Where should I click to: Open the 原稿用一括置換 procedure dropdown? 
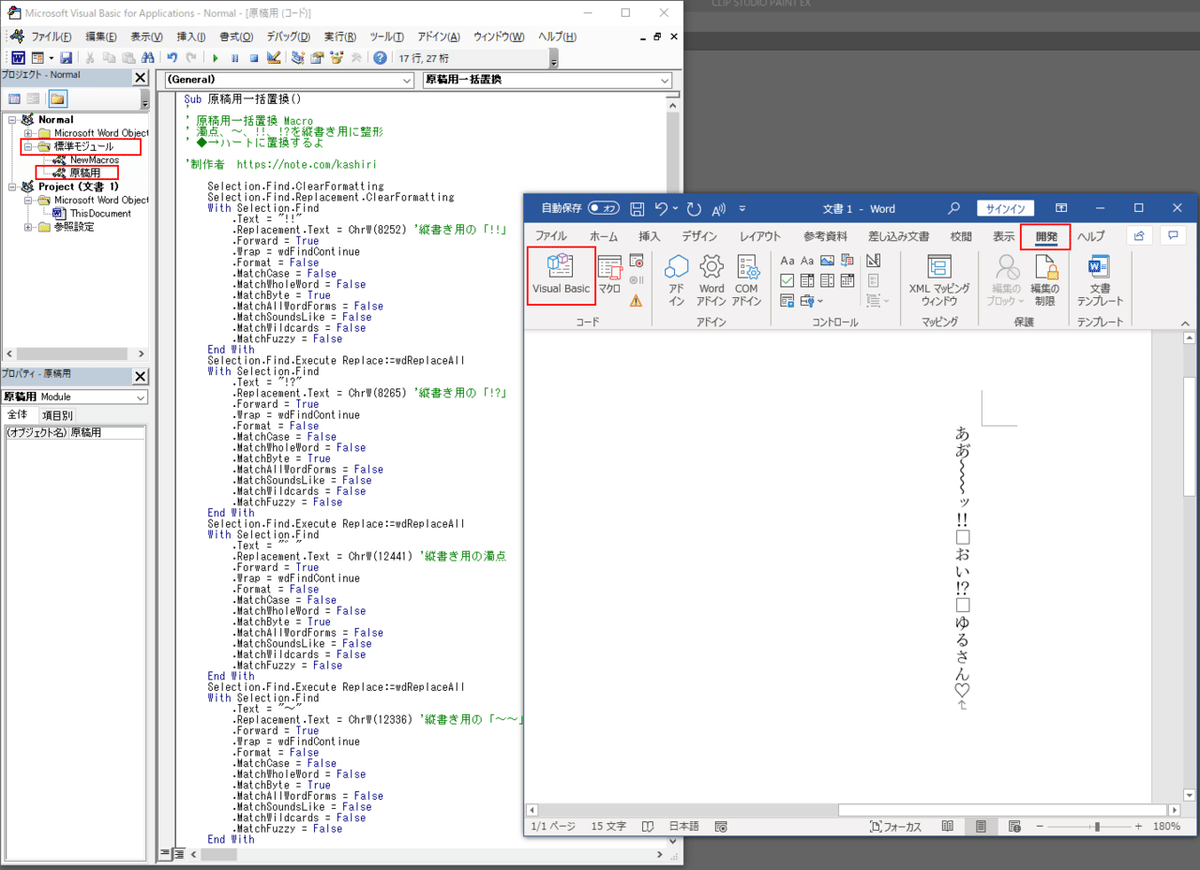point(666,80)
